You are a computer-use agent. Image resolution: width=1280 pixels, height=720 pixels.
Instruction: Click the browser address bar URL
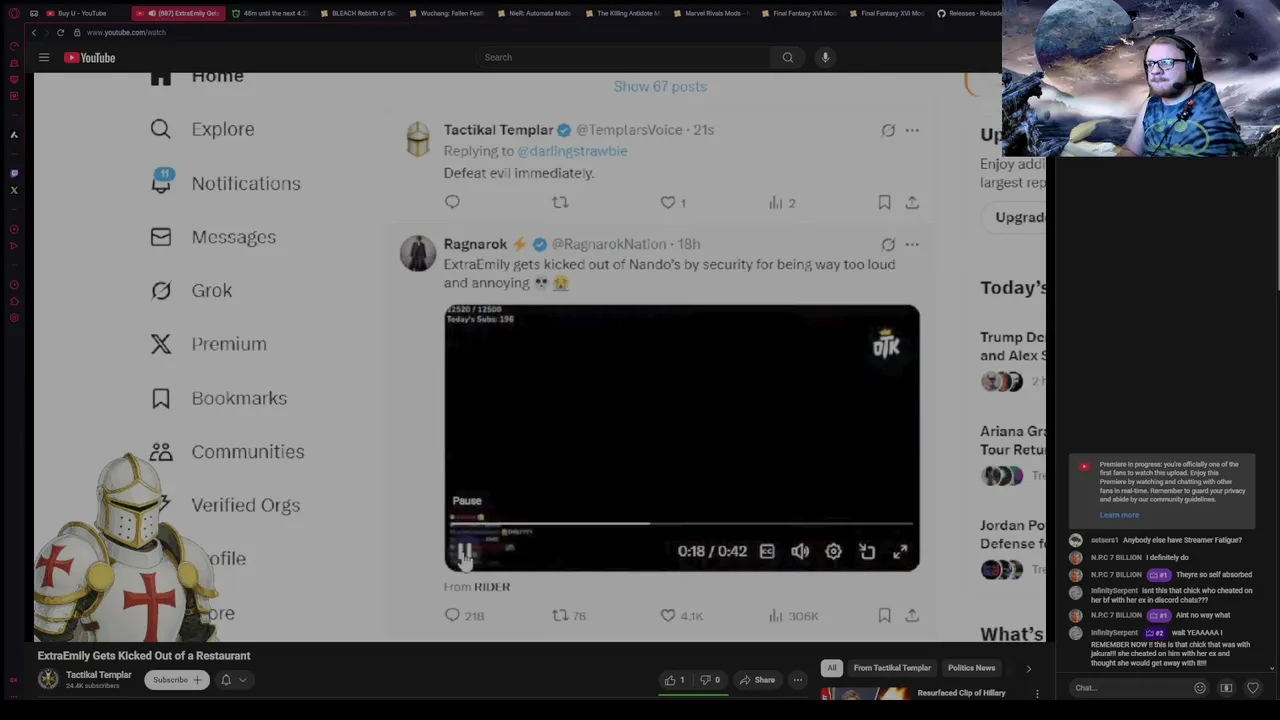[x=126, y=32]
